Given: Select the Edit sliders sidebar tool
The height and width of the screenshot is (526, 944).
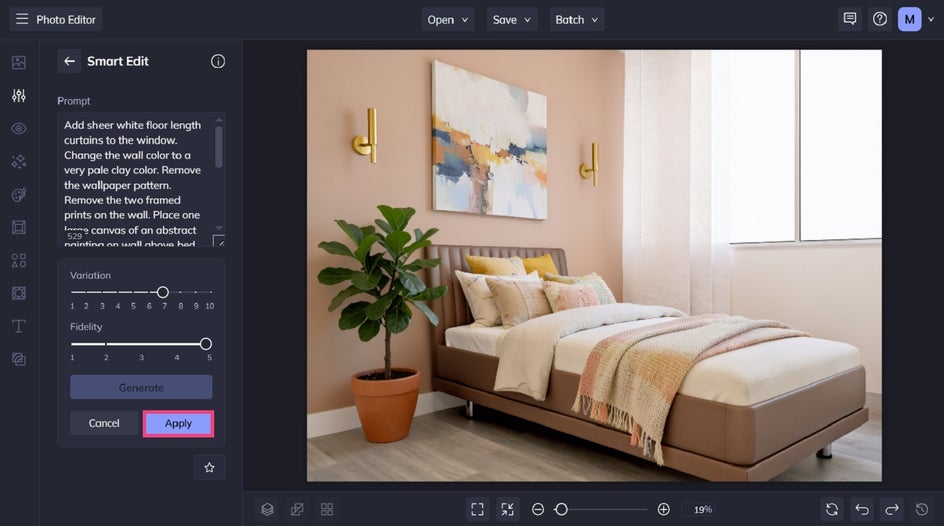Looking at the screenshot, I should tap(19, 96).
